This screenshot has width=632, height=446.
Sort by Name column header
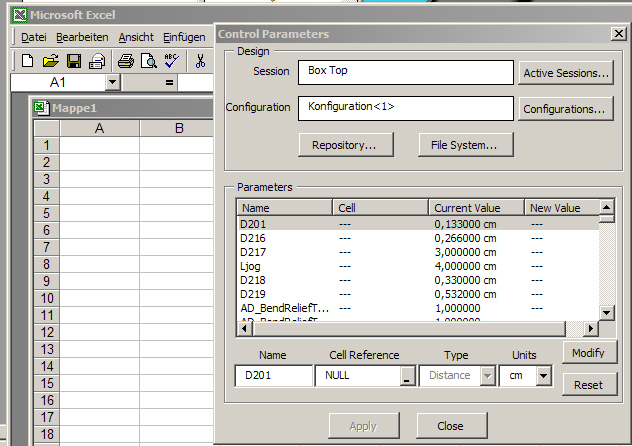(x=285, y=207)
